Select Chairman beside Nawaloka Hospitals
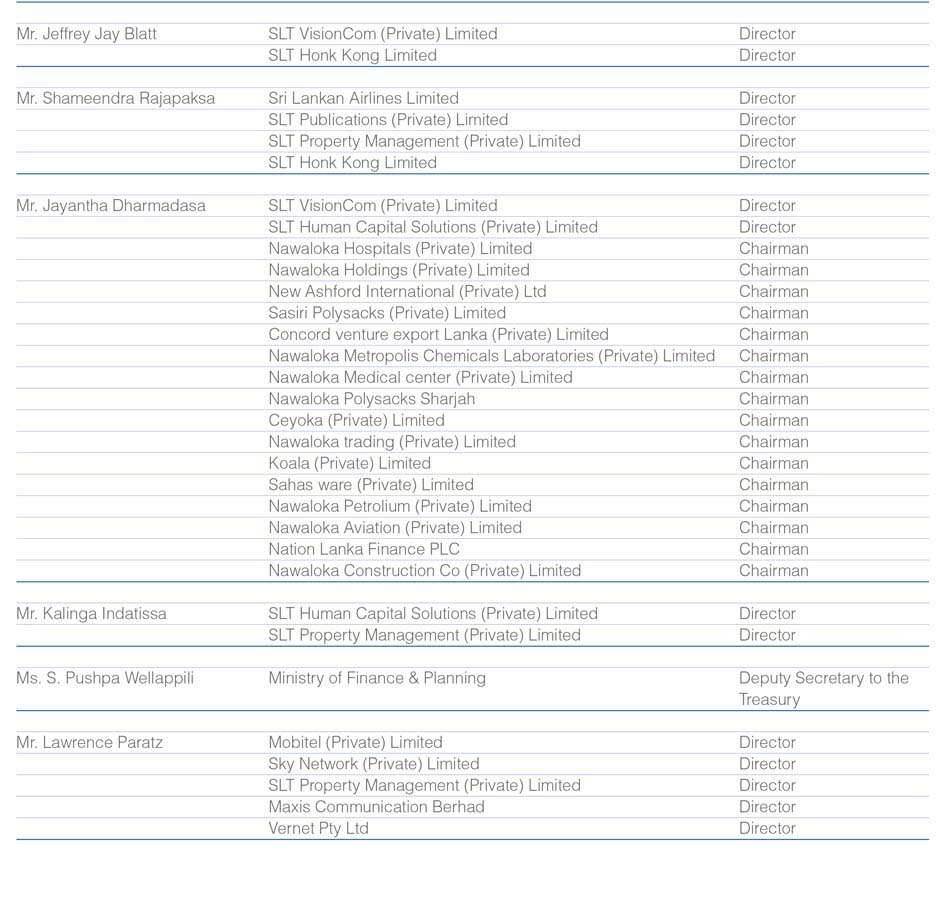The height and width of the screenshot is (907, 945). 774,249
